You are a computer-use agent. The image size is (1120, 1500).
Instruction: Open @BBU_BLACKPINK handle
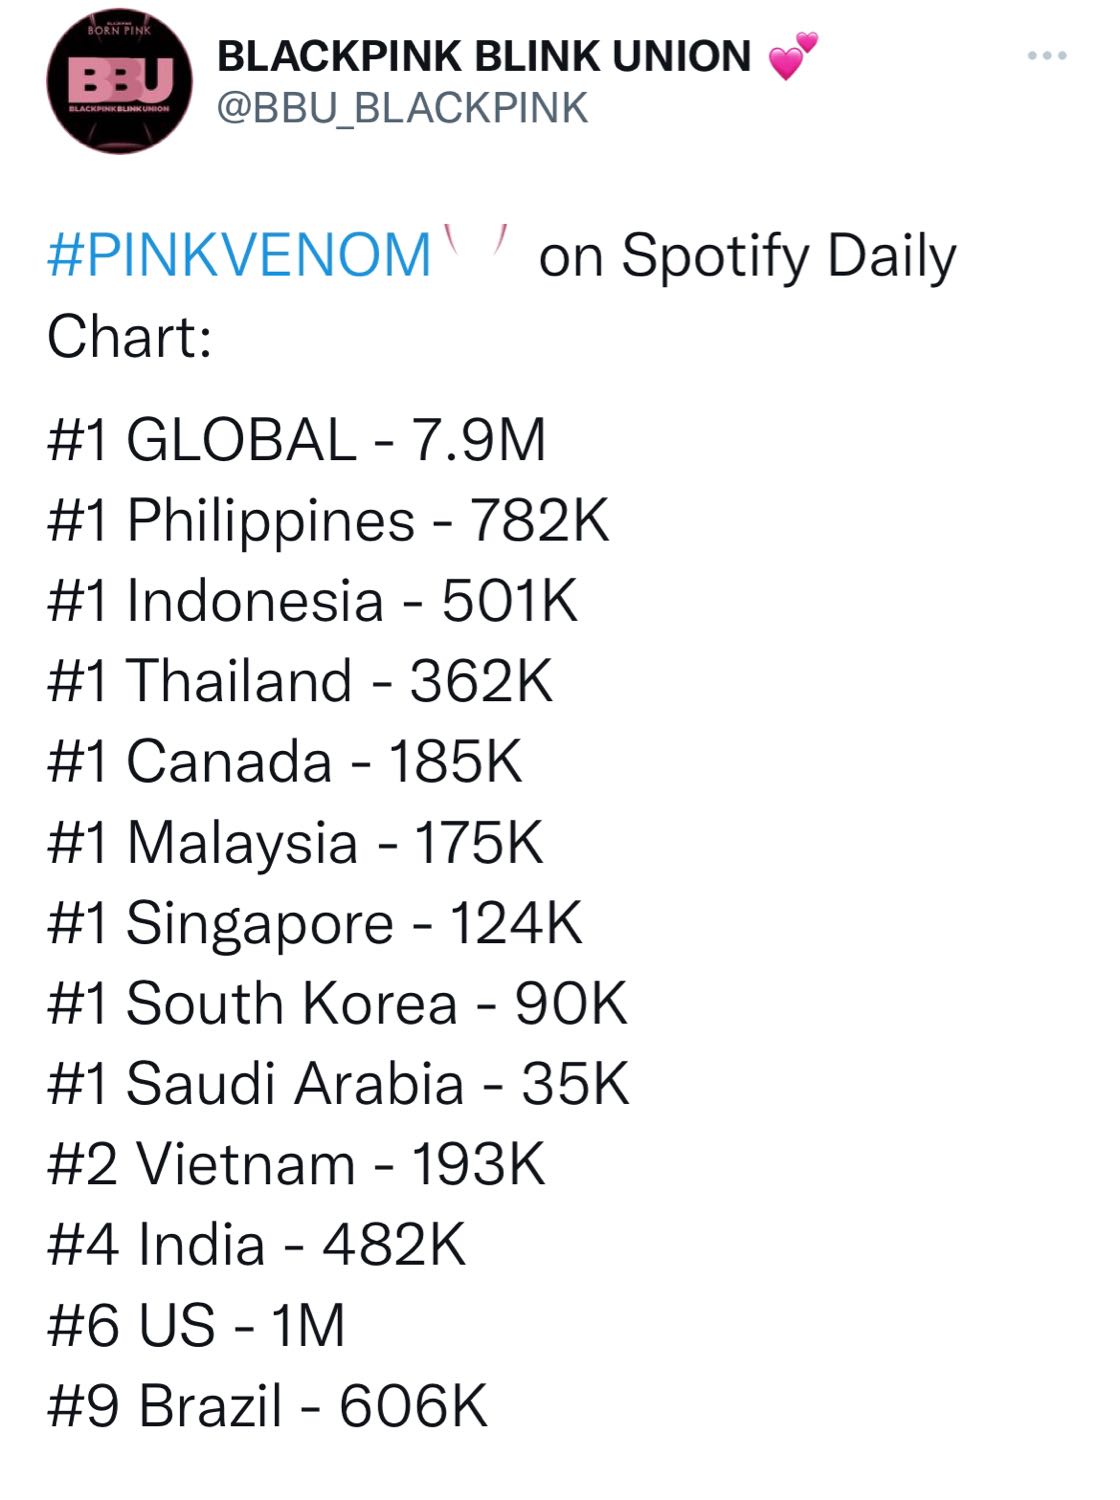402,108
